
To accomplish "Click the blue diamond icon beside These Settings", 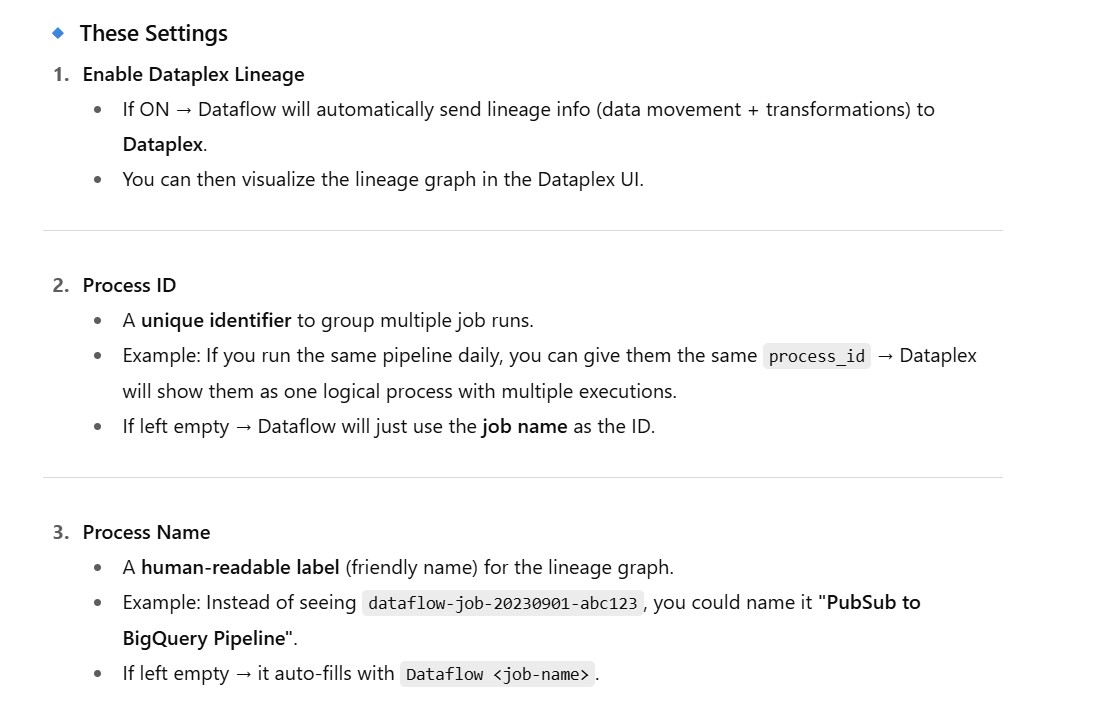I will 58,33.
